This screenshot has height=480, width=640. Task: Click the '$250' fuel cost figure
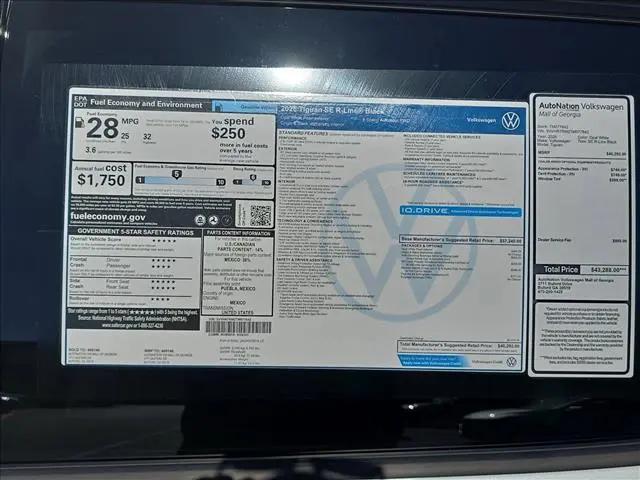pos(228,133)
